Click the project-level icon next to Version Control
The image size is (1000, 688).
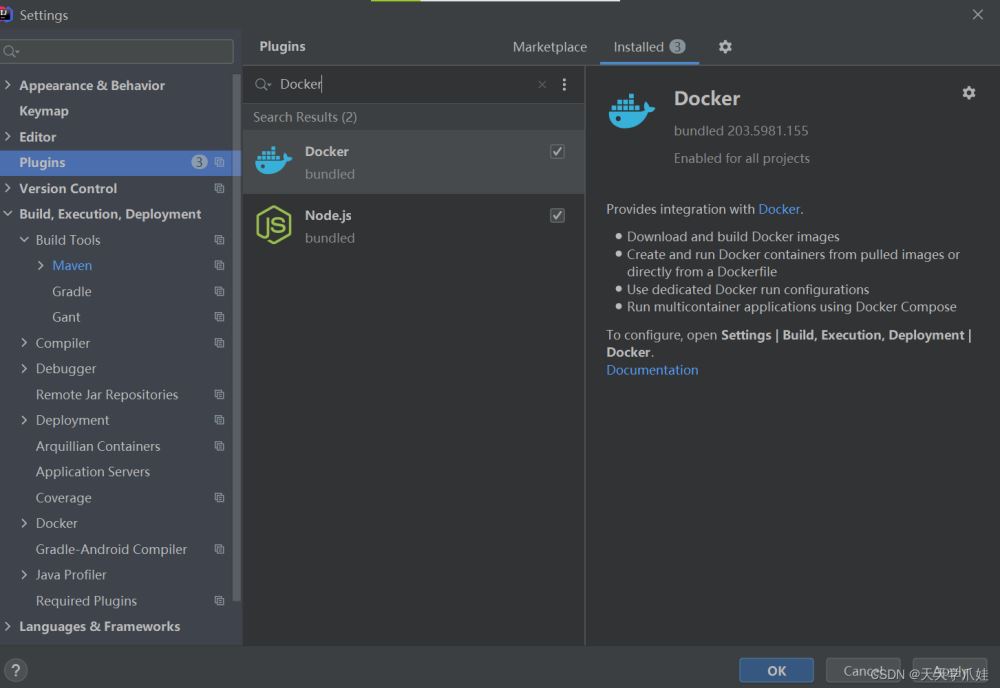(219, 188)
